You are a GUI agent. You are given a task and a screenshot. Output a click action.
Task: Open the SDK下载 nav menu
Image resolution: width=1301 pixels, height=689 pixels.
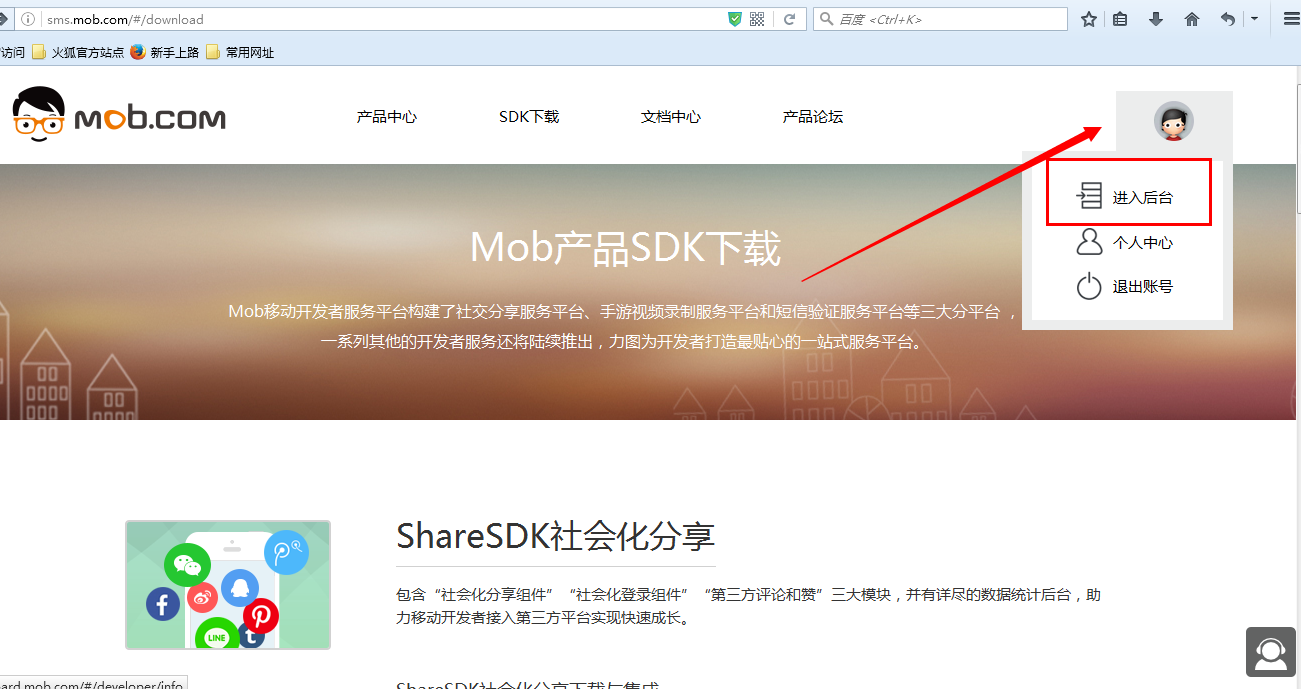coord(529,117)
